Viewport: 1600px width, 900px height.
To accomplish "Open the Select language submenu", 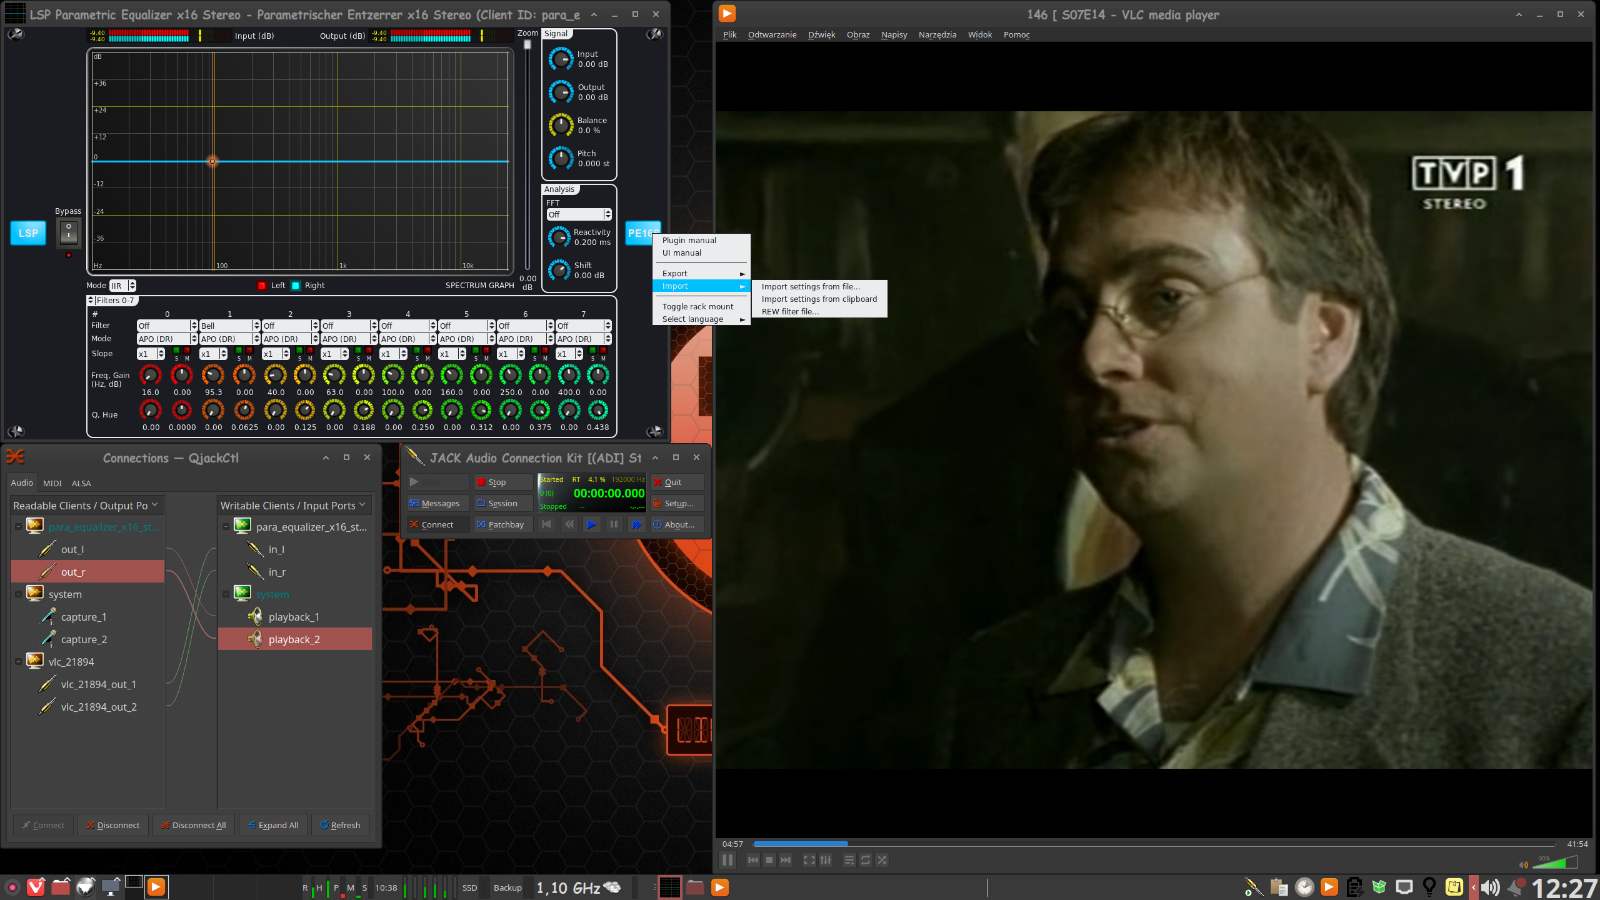I will [701, 319].
